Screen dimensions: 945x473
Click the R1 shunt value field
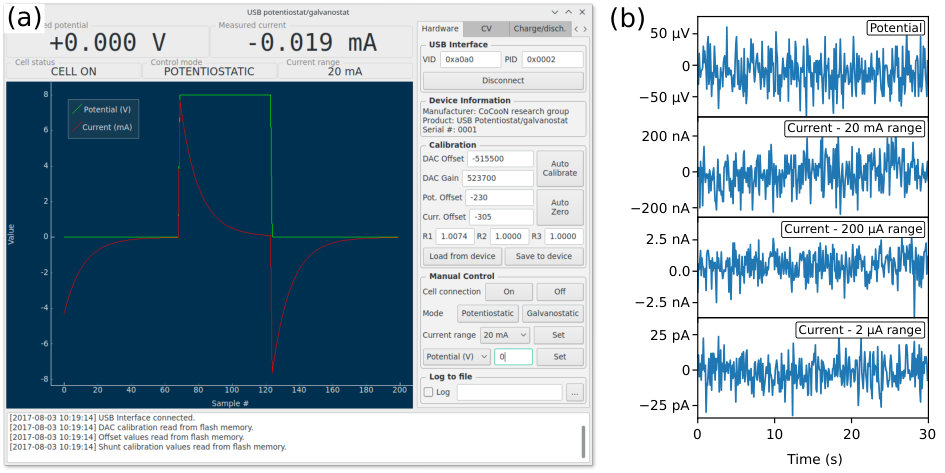click(x=455, y=236)
